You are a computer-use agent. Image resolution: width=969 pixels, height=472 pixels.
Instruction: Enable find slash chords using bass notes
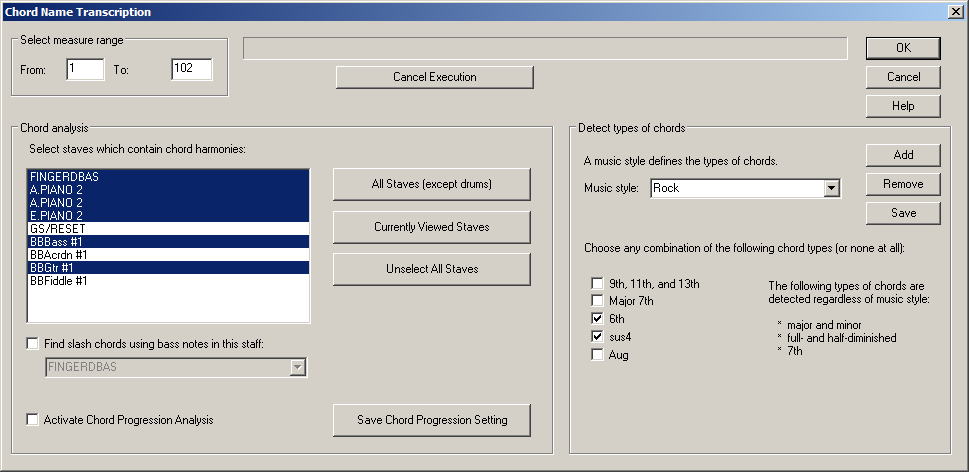[x=33, y=345]
